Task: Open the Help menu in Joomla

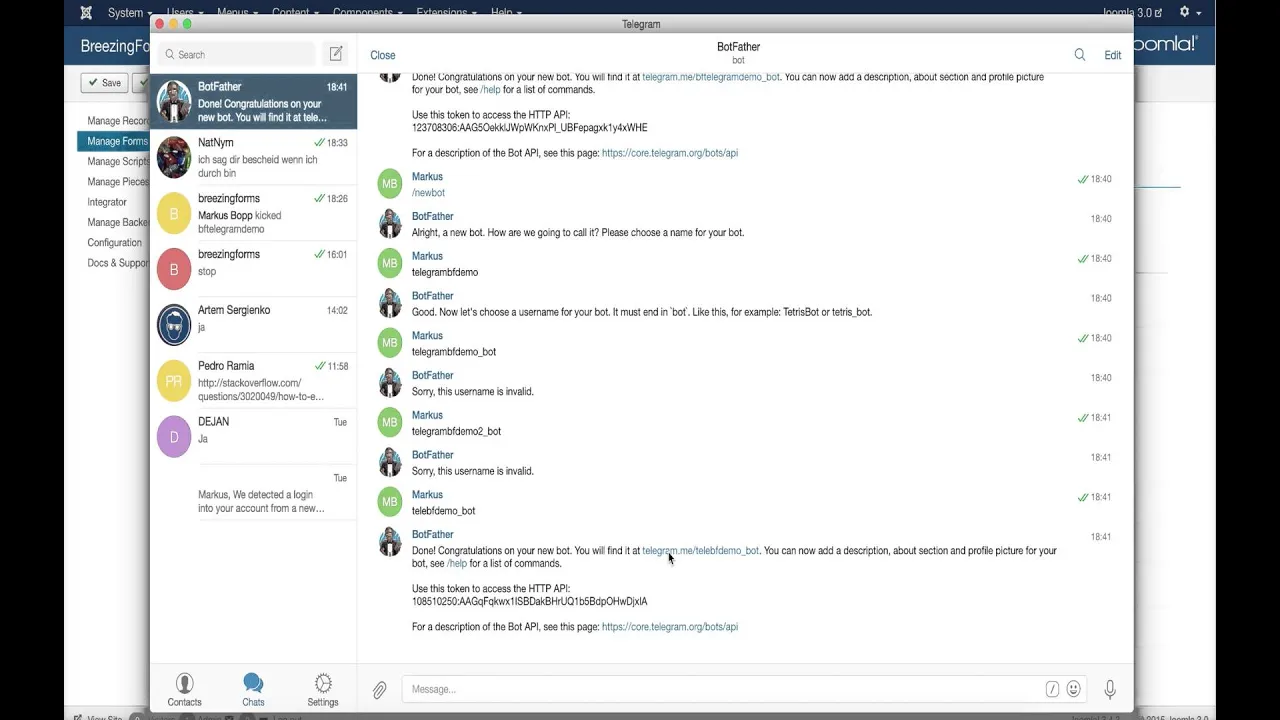Action: (x=506, y=12)
